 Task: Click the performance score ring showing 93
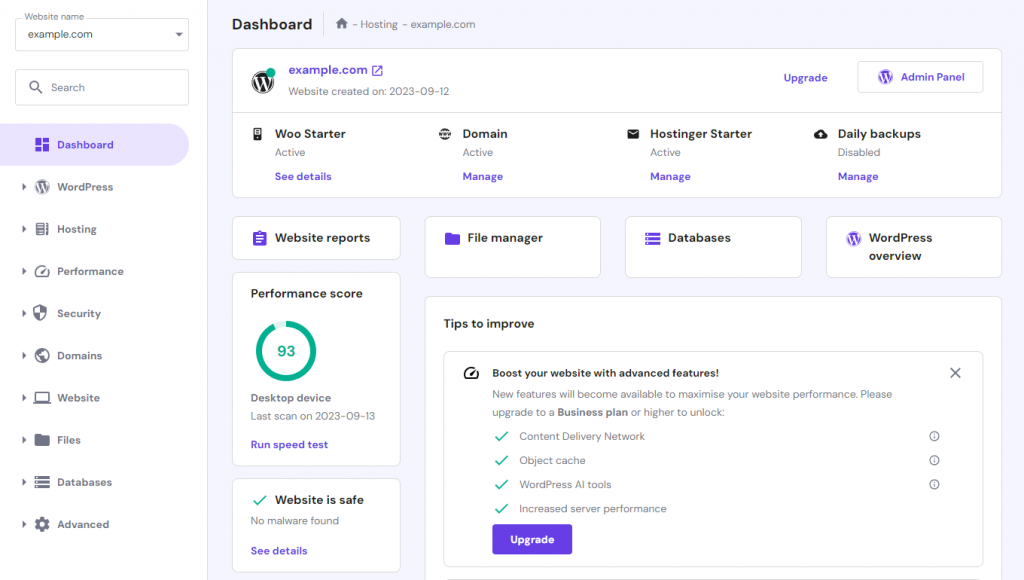286,351
